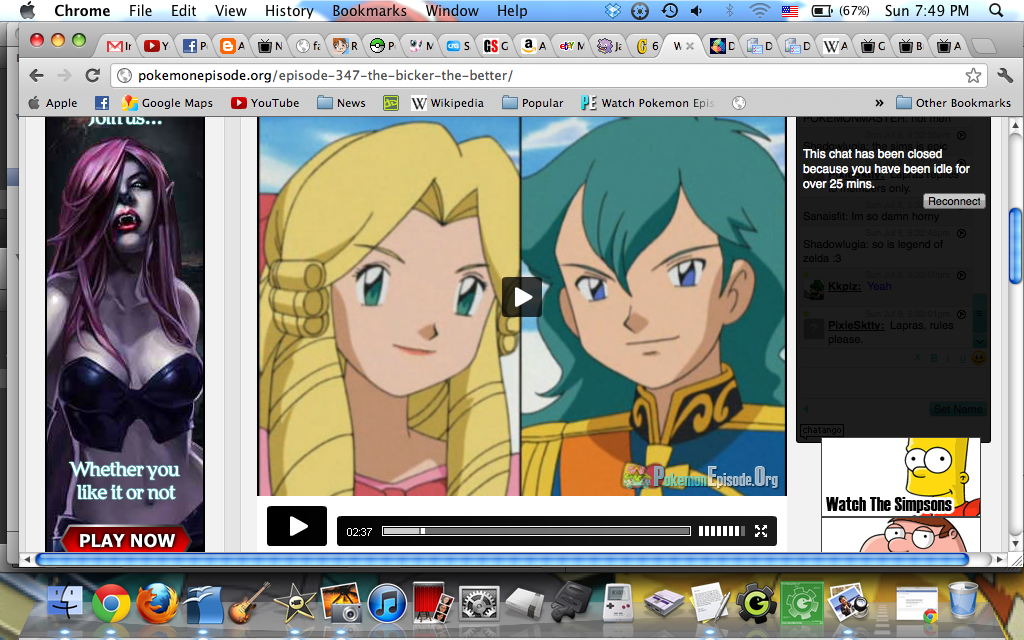Open the Apple bookmark
This screenshot has height=640, width=1024.
coord(53,103)
